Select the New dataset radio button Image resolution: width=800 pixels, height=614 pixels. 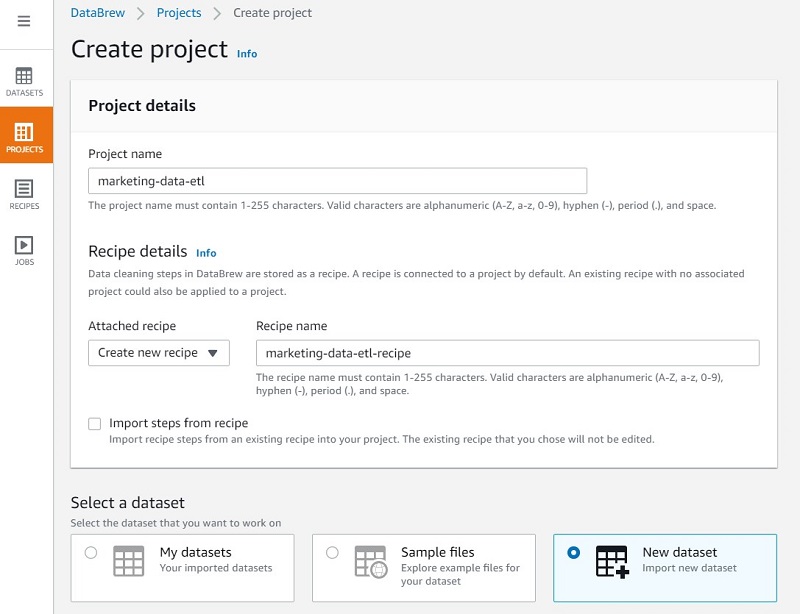pos(573,553)
